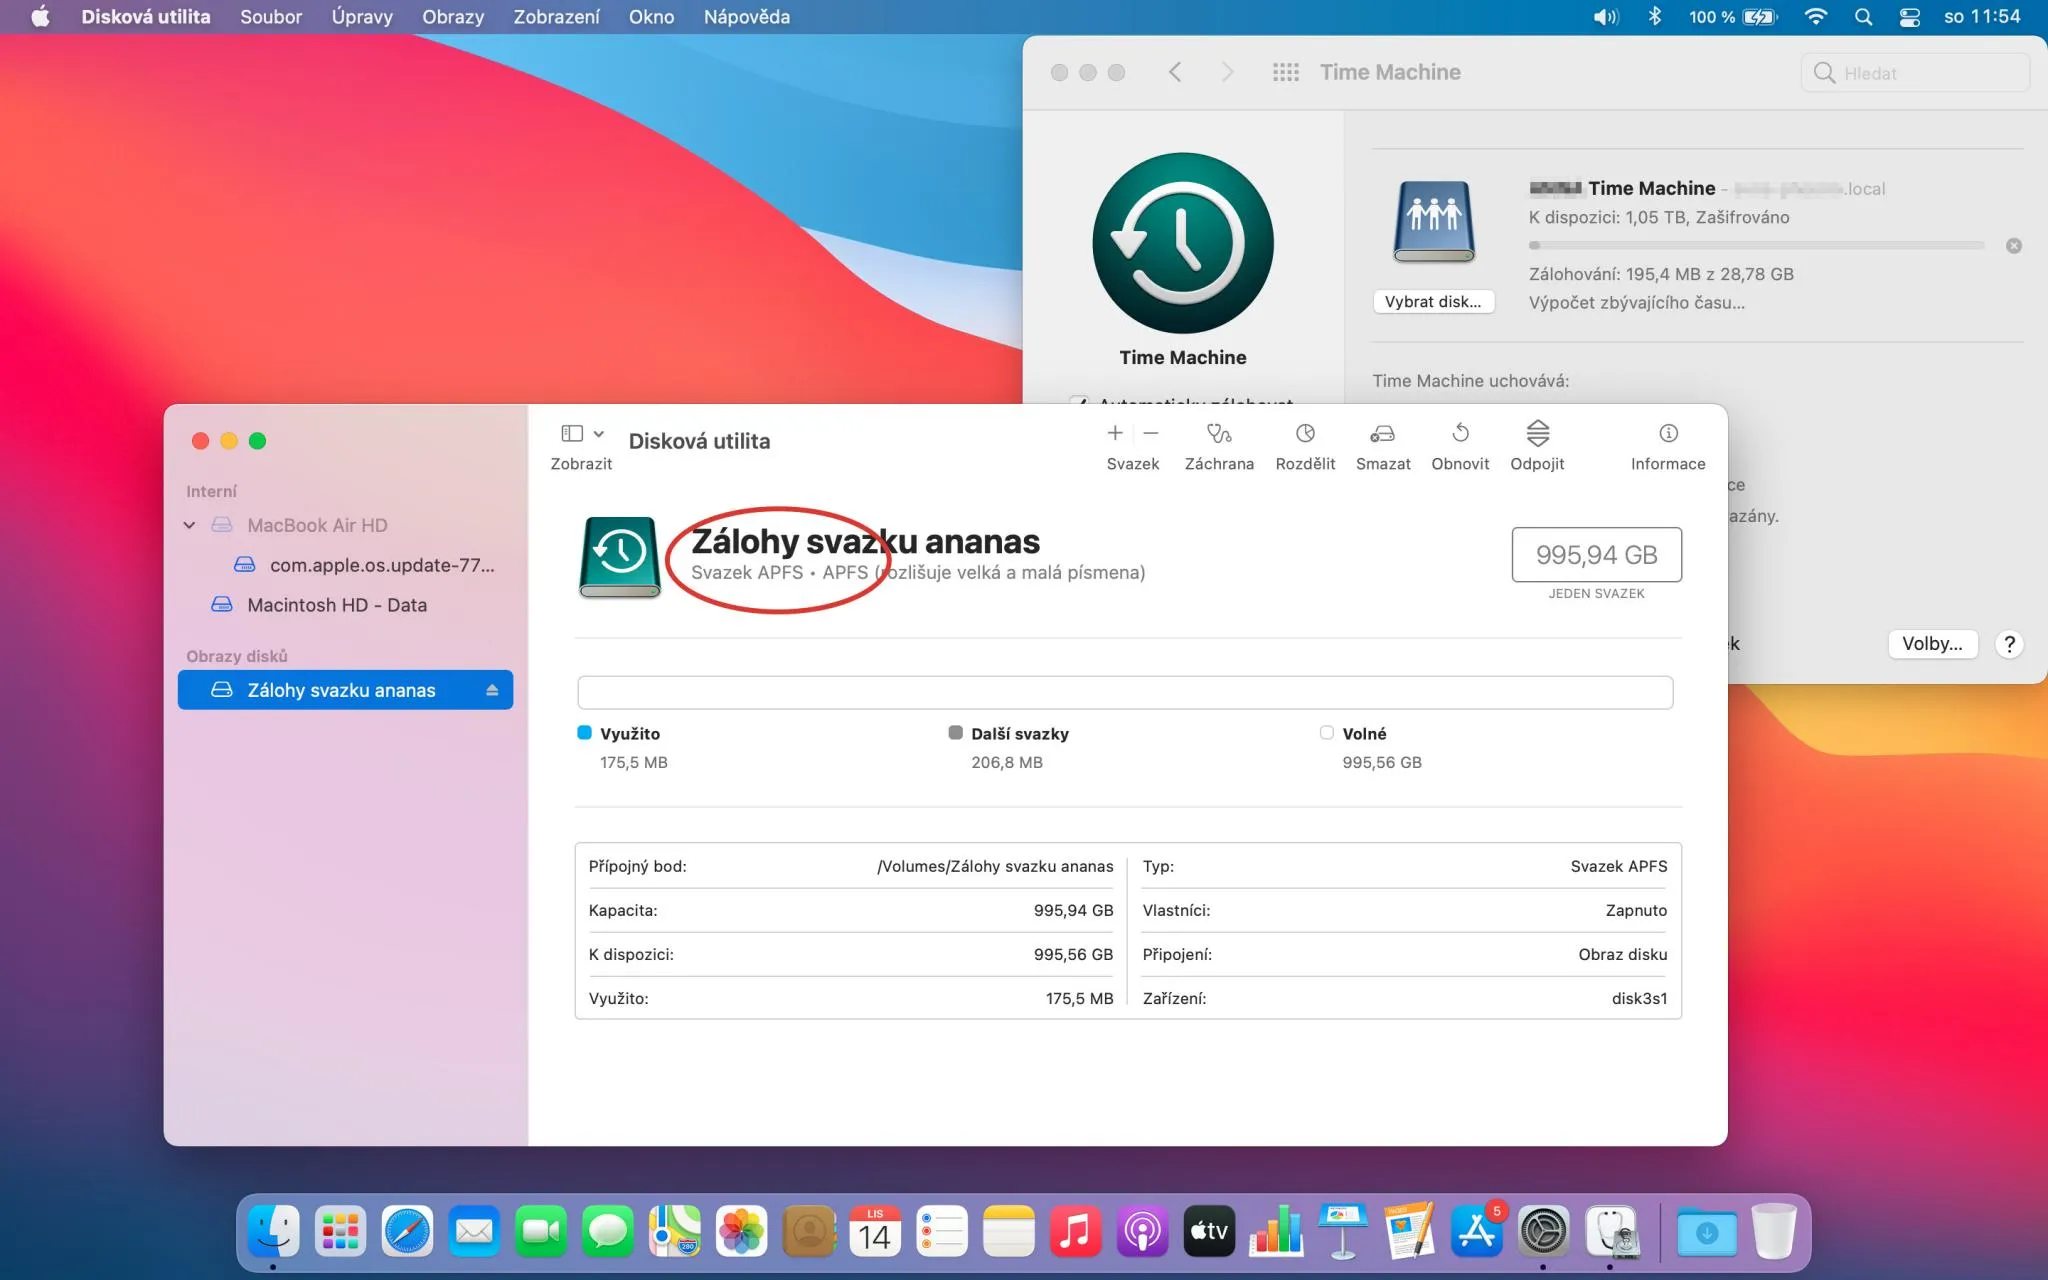Click the Partition (Rozdělit) toolbar icon
Image resolution: width=2048 pixels, height=1280 pixels.
click(1305, 434)
